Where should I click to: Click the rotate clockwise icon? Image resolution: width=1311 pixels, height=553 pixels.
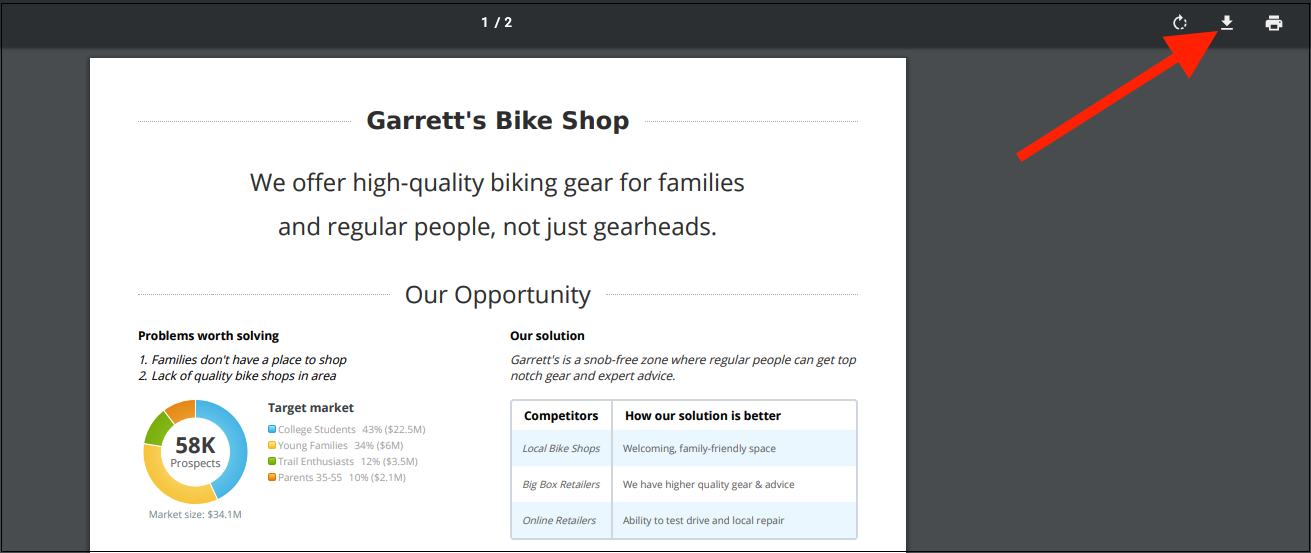[1180, 23]
